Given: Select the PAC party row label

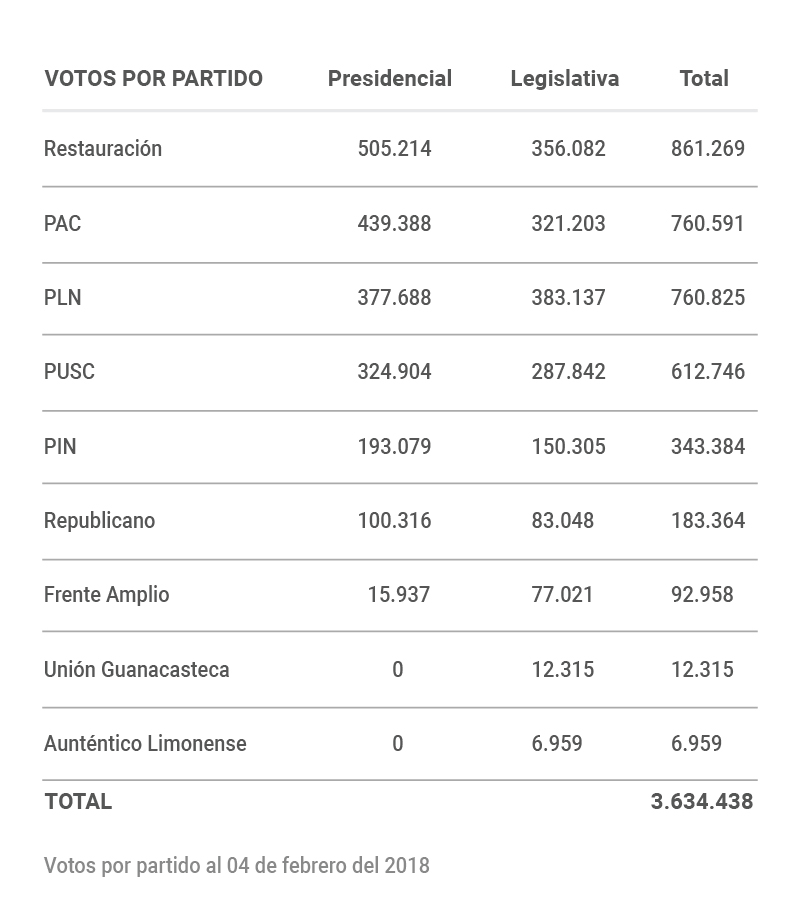Looking at the screenshot, I should (x=62, y=223).
